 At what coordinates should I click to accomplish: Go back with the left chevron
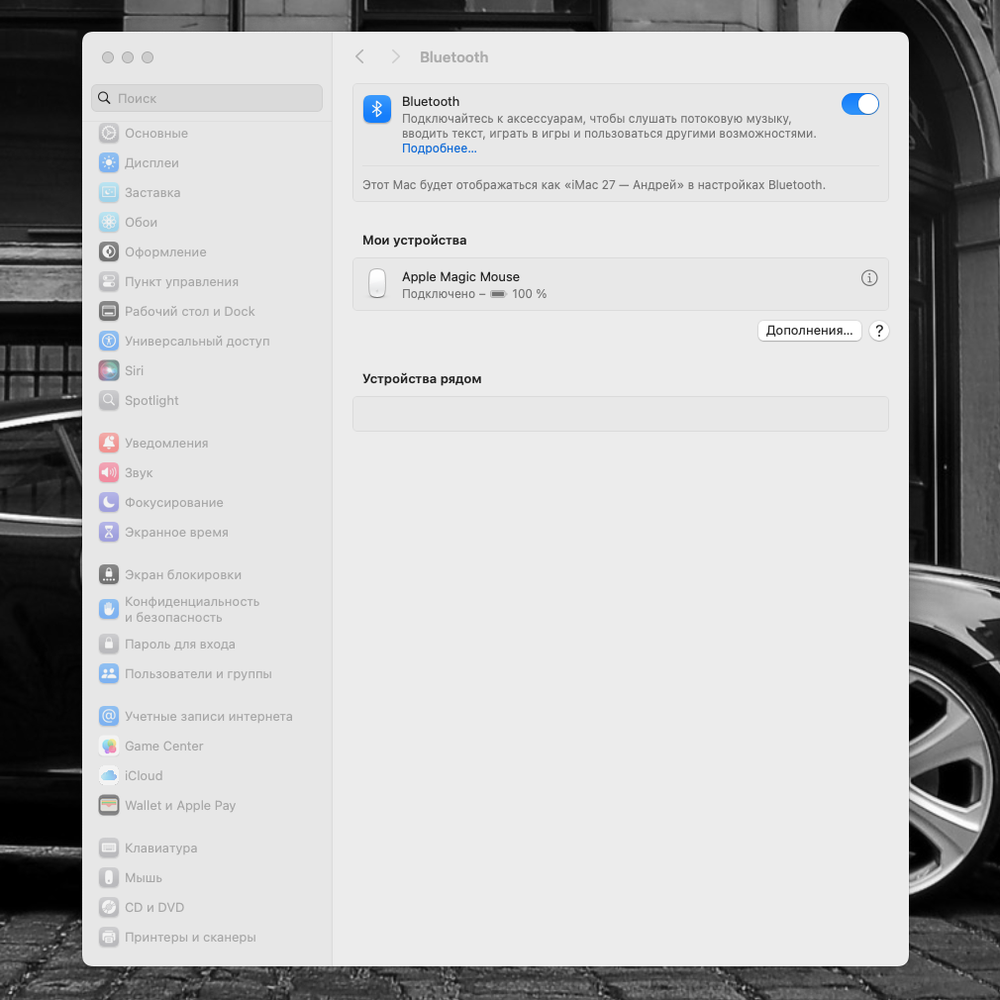360,57
